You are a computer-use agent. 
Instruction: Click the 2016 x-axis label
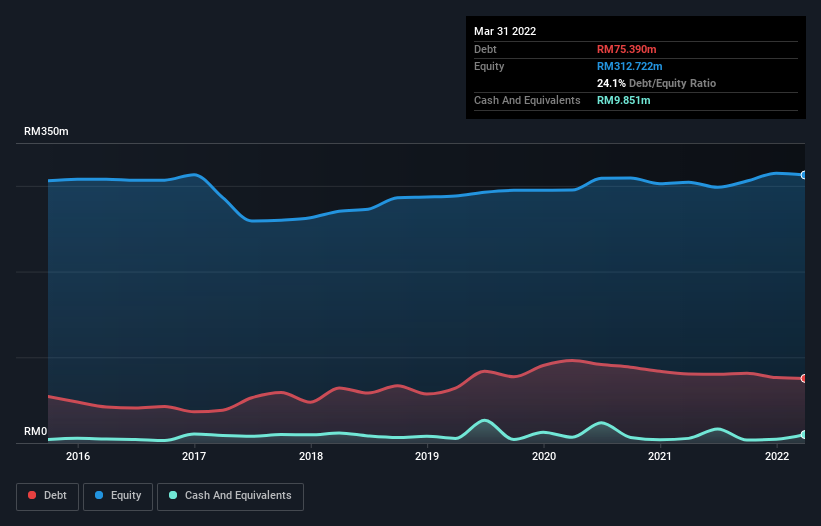pyautogui.click(x=78, y=456)
